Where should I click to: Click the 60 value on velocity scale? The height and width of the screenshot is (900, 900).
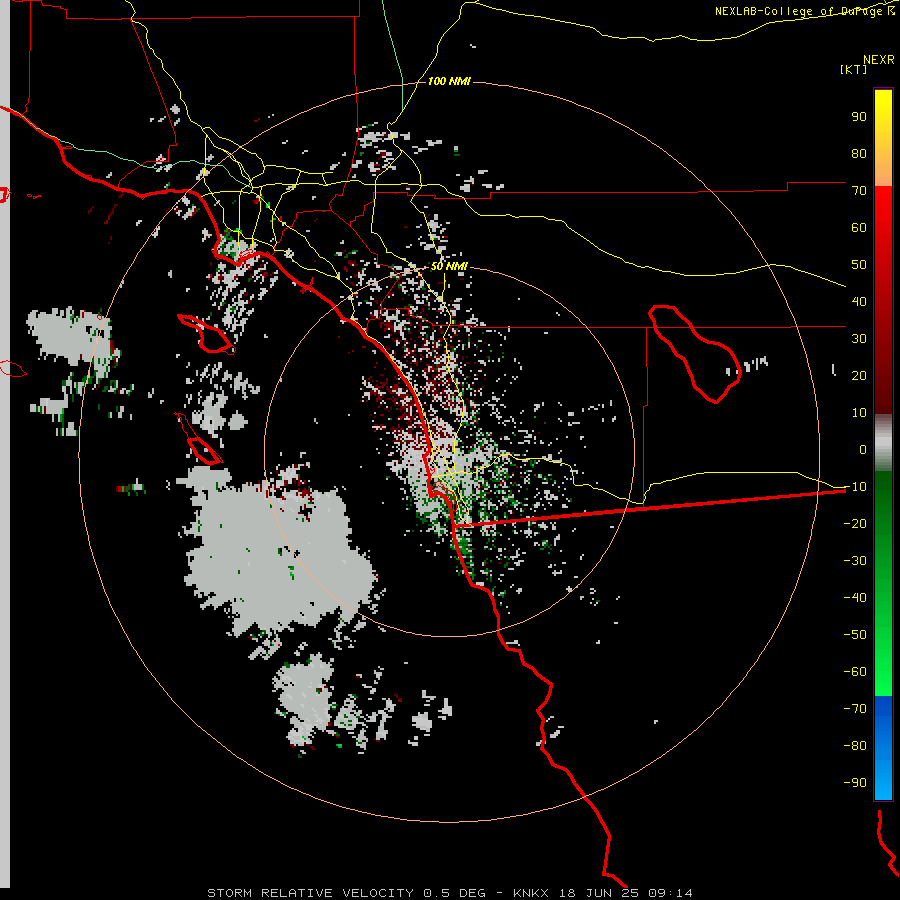tap(859, 227)
